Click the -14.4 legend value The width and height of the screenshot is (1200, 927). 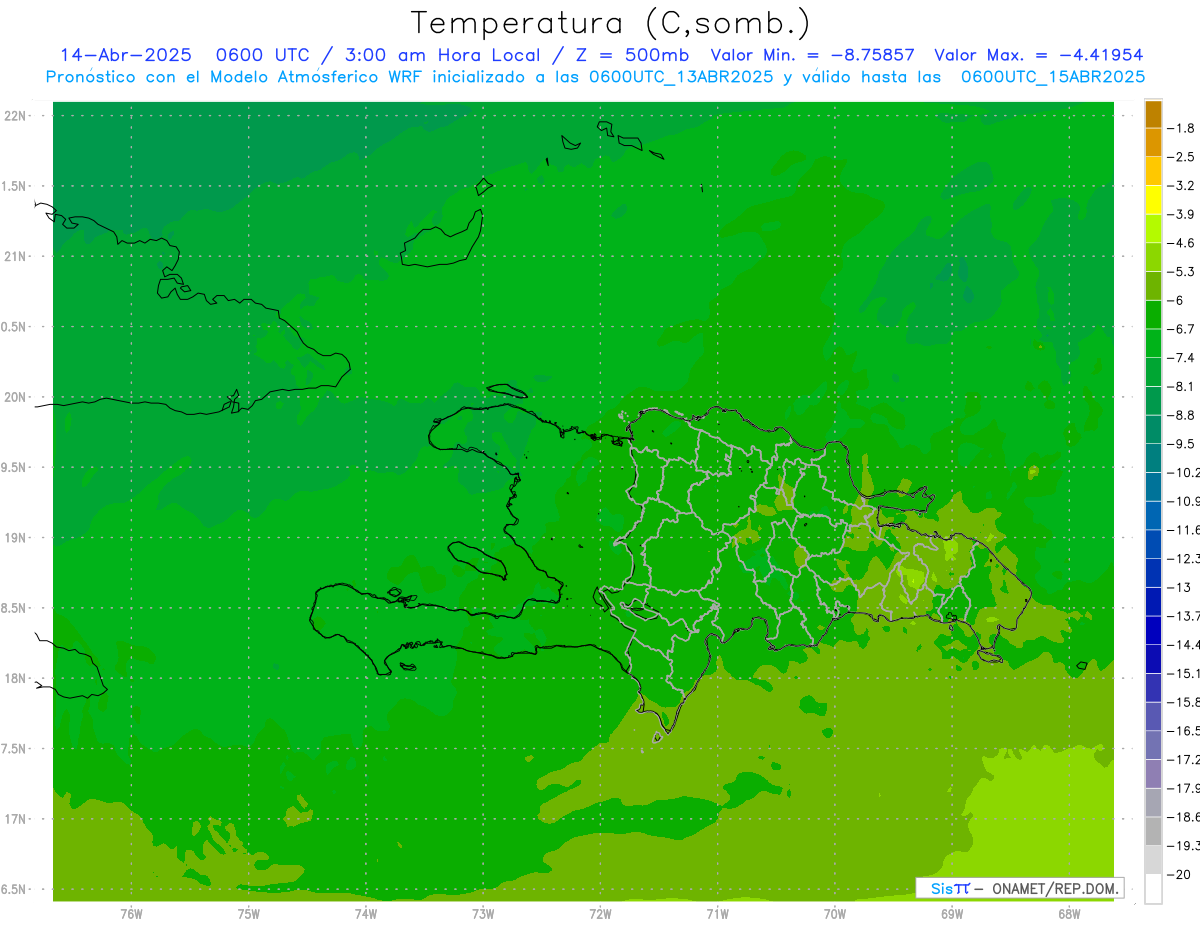tap(1185, 644)
